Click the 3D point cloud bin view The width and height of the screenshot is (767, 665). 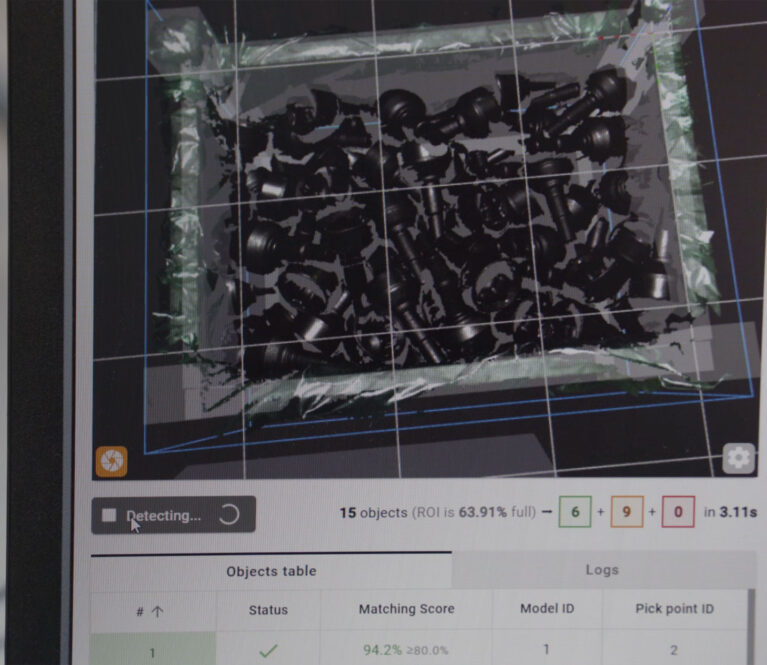tap(425, 238)
